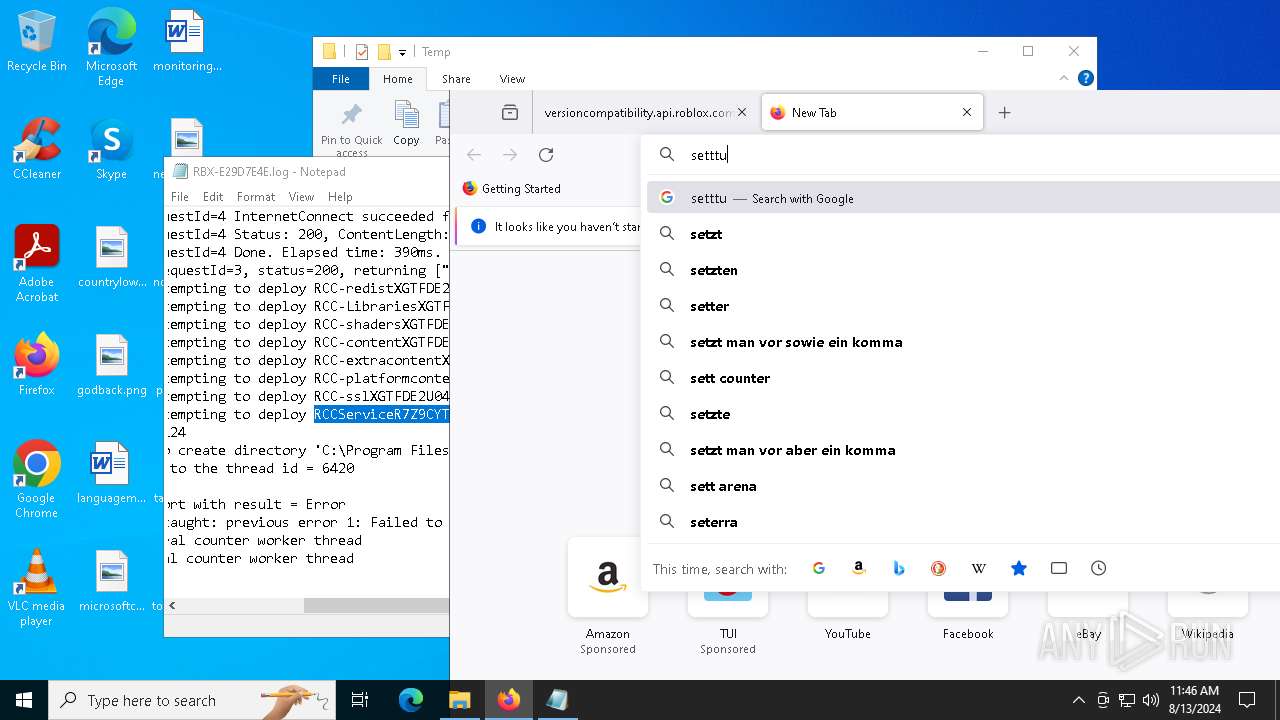Click the Copy button in Explorer ribbon
The width and height of the screenshot is (1280, 720).
406,124
